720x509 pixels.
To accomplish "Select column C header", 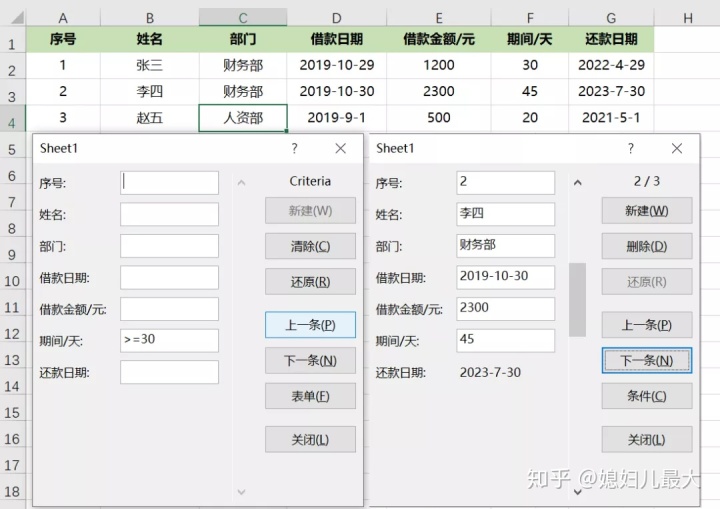I will [x=243, y=18].
